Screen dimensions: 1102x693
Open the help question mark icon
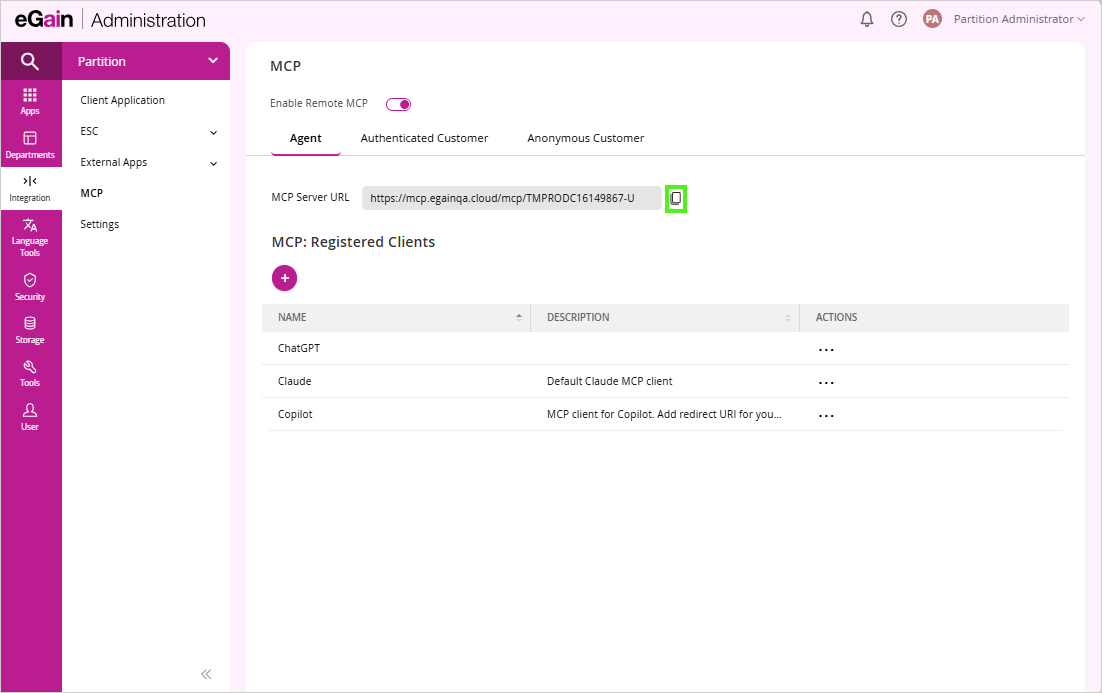pyautogui.click(x=898, y=19)
